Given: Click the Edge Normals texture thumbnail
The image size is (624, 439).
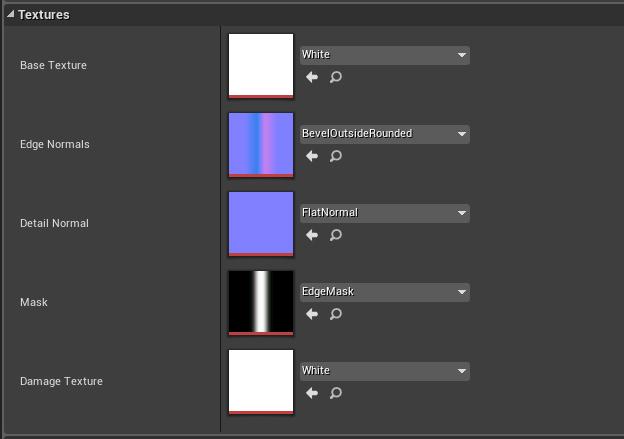Looking at the screenshot, I should pos(261,144).
